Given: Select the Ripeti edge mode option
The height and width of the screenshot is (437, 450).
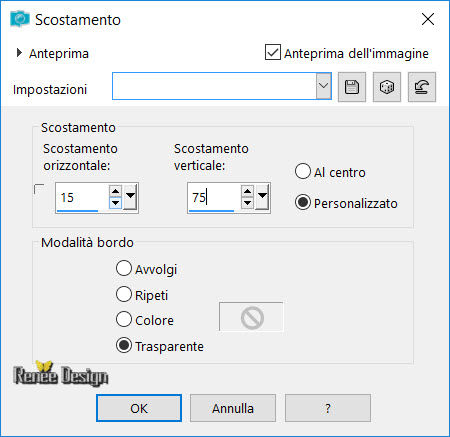Looking at the screenshot, I should tap(124, 294).
